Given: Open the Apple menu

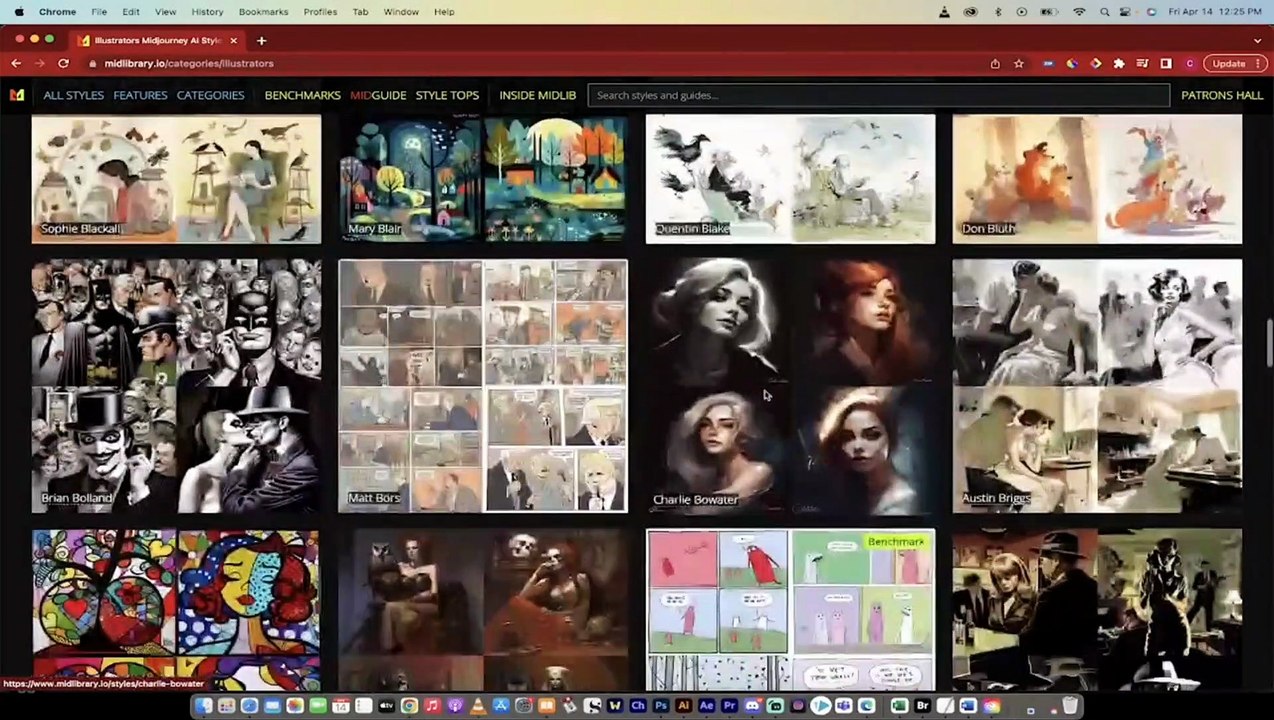Looking at the screenshot, I should coord(19,11).
